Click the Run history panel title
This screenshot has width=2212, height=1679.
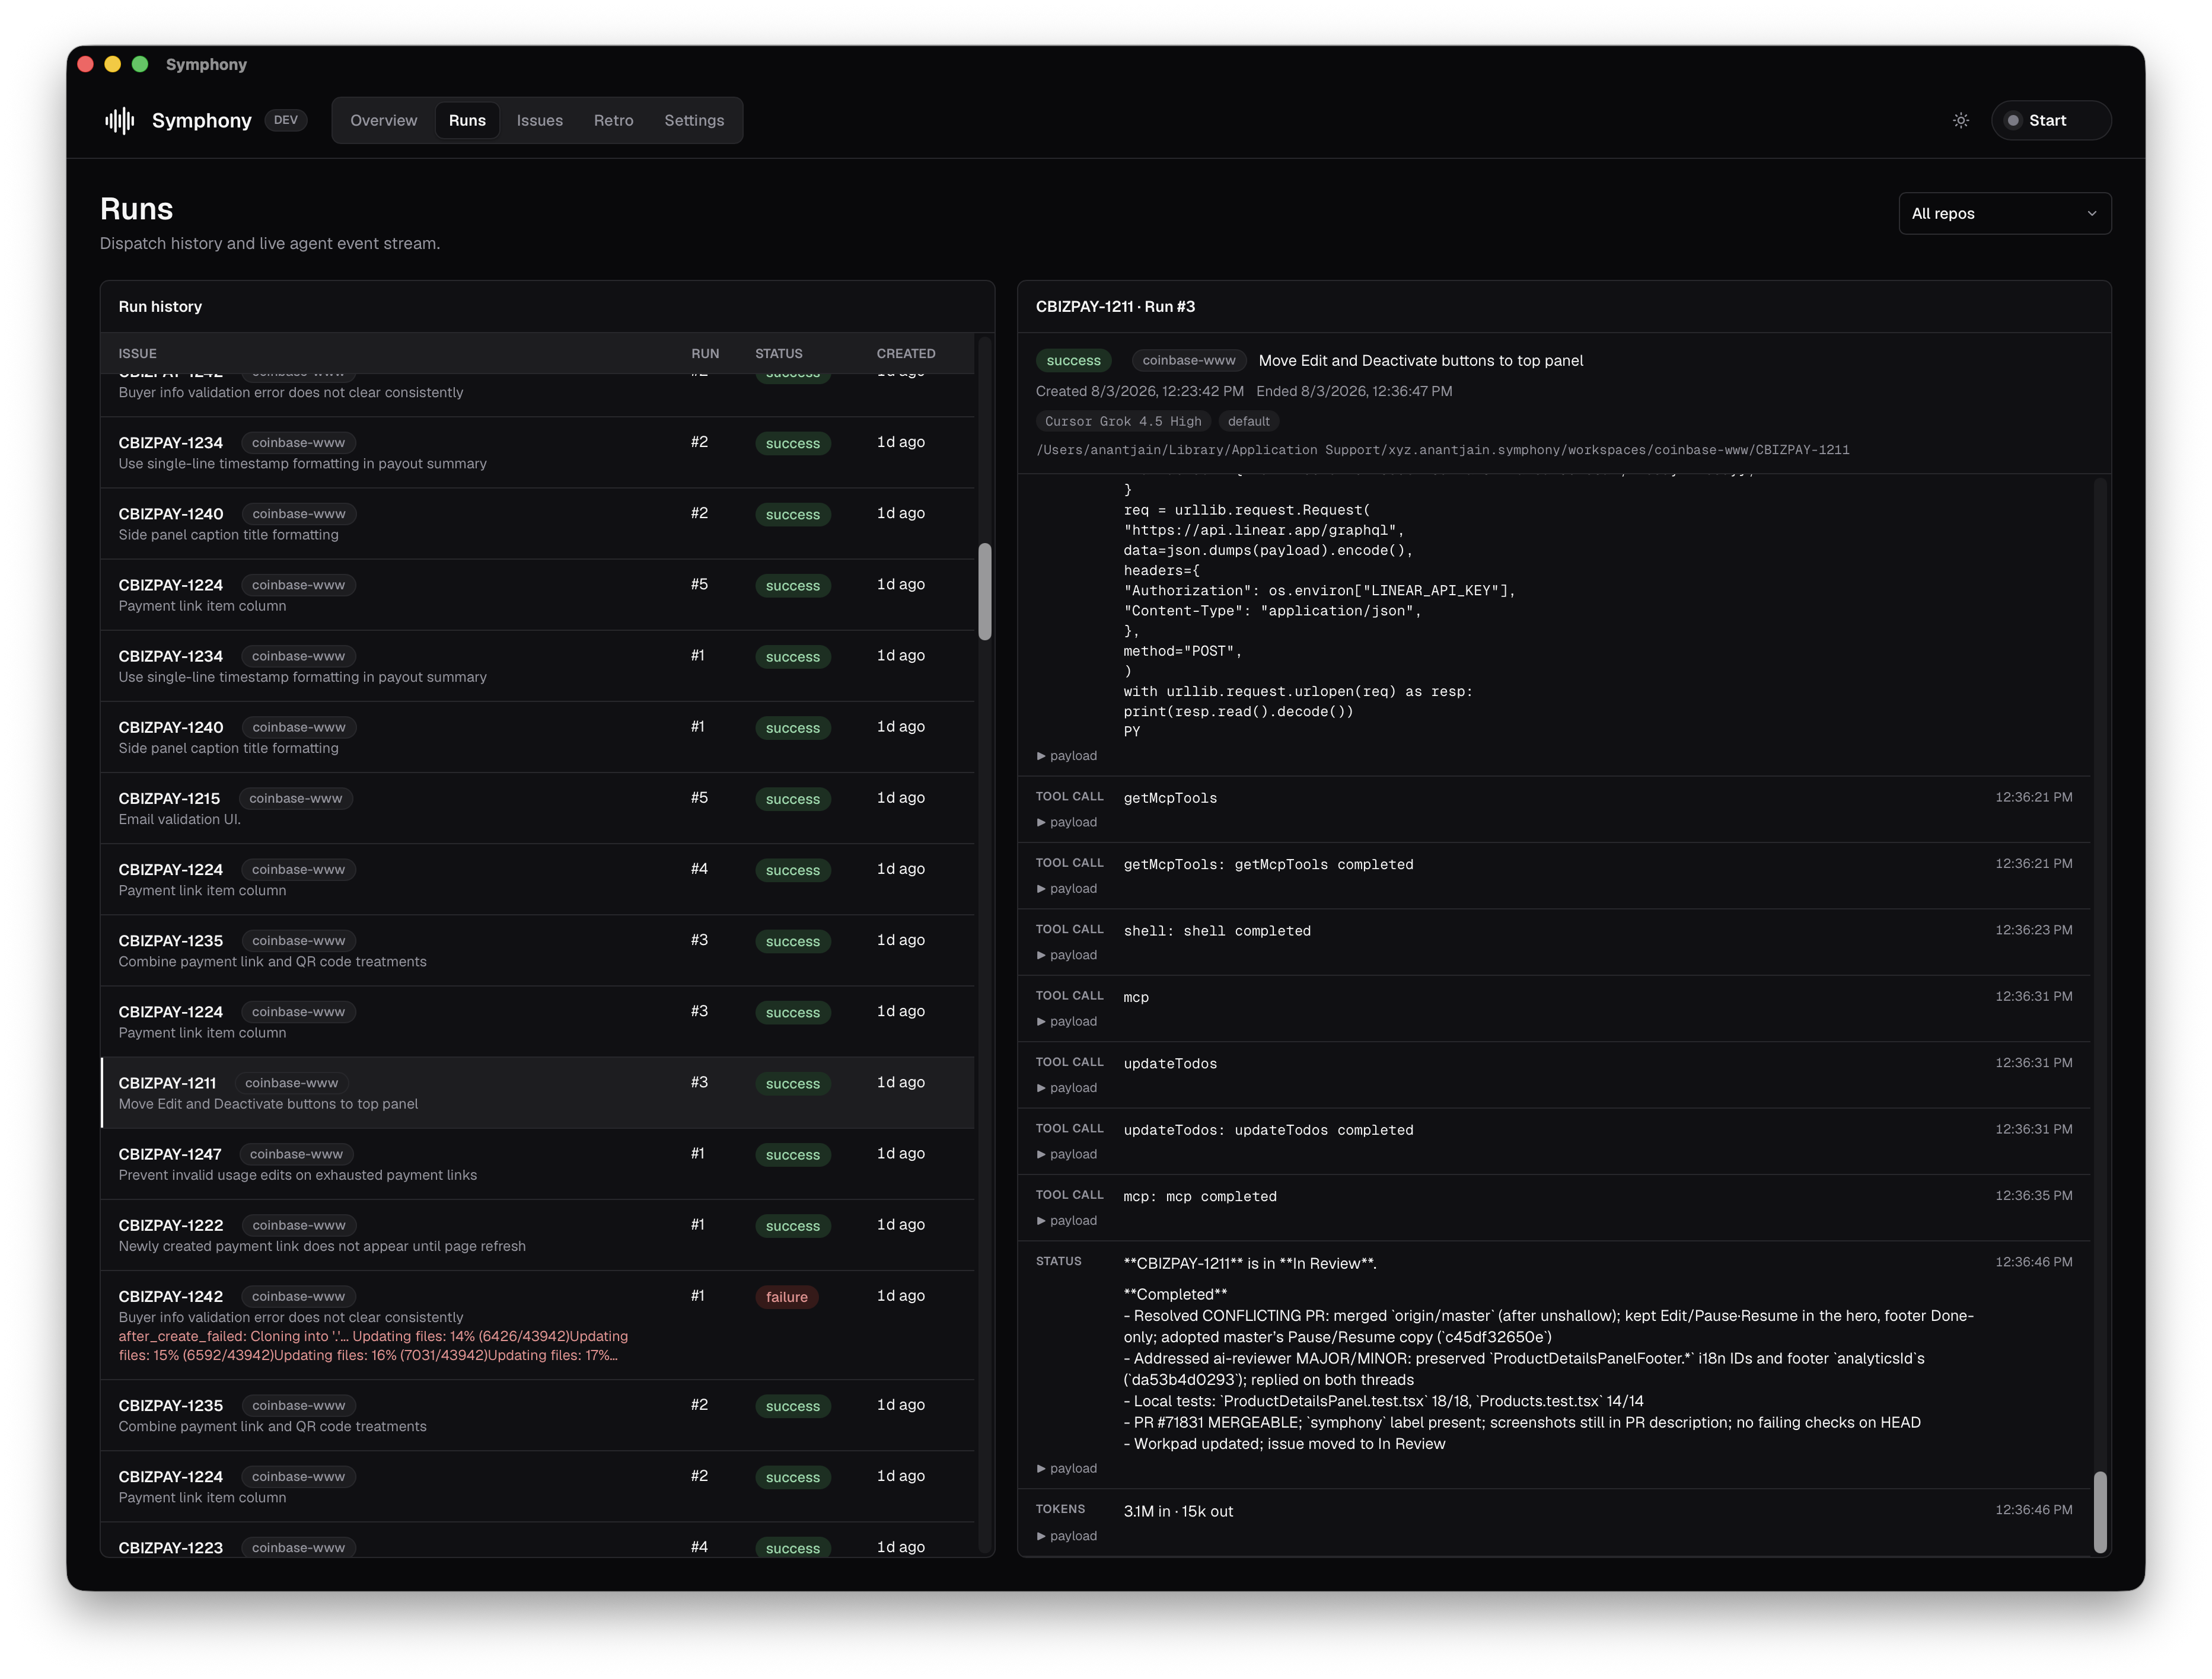point(160,306)
